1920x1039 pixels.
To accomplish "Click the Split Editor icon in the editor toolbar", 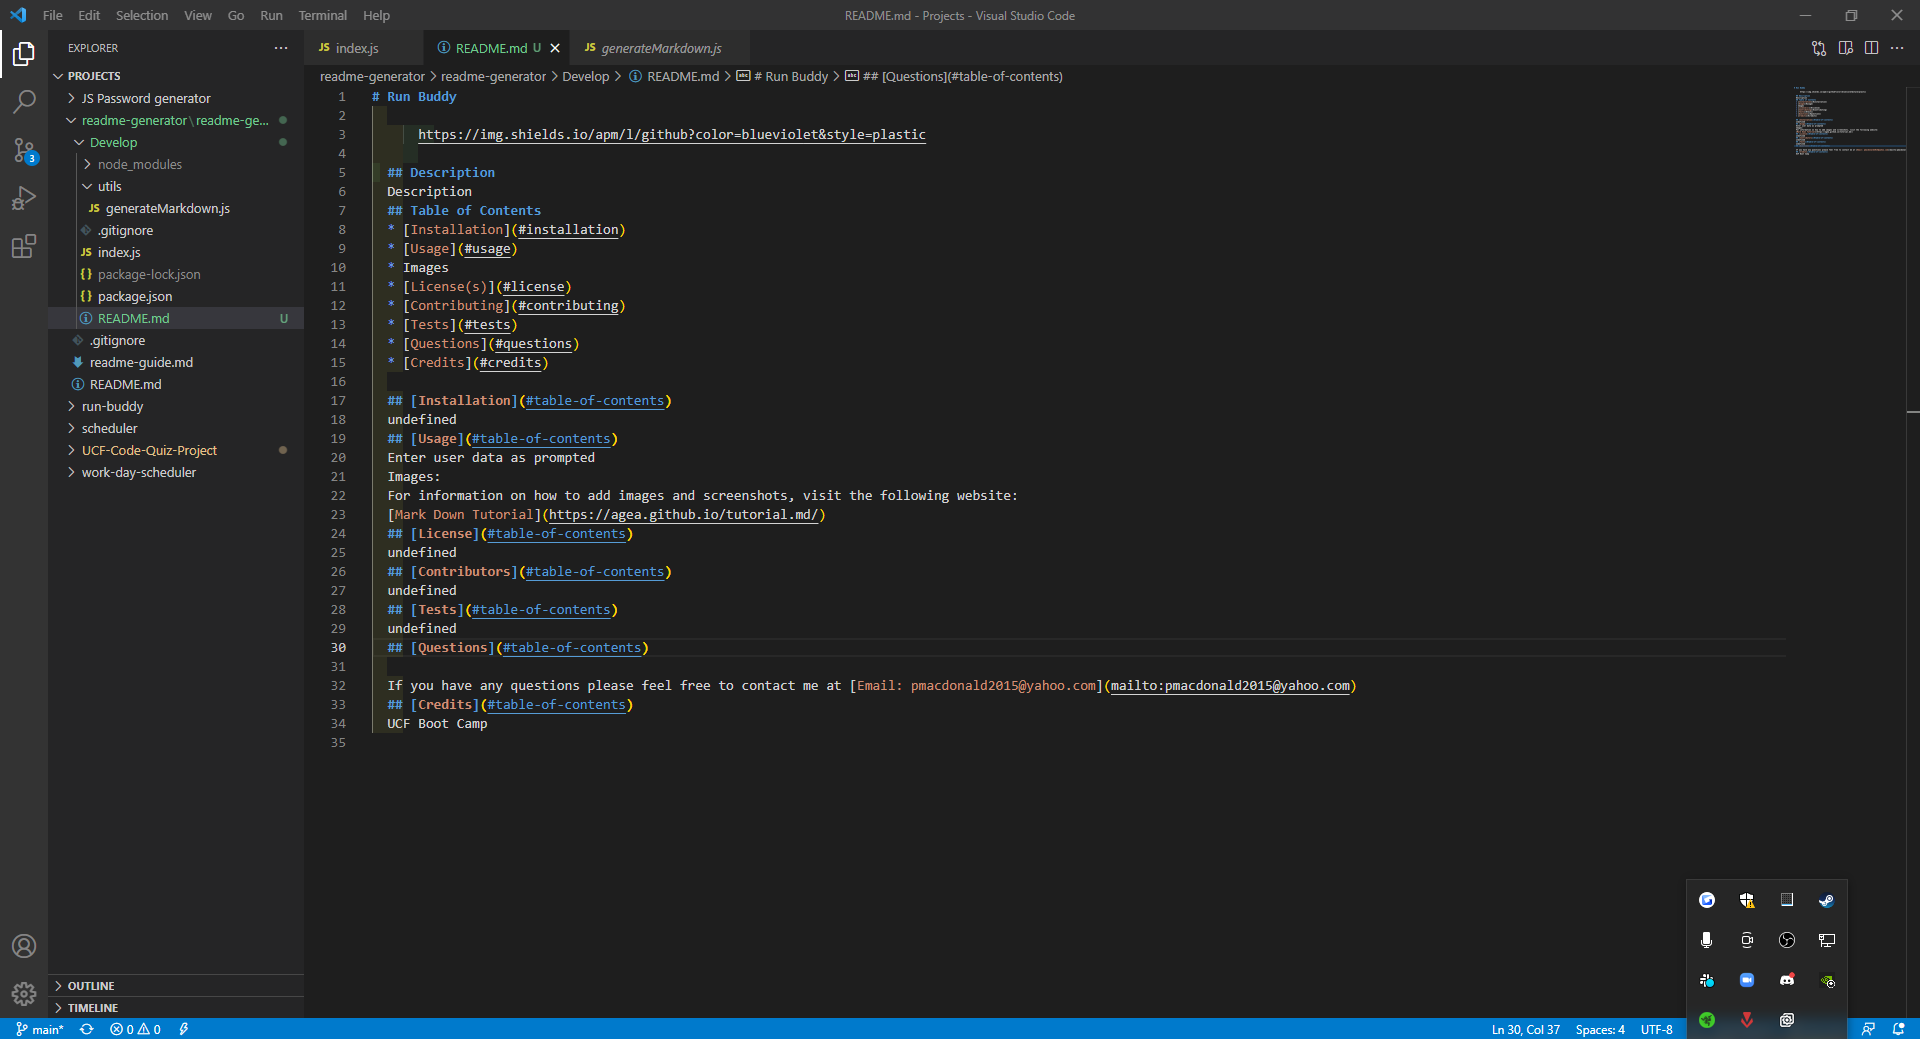I will point(1871,47).
